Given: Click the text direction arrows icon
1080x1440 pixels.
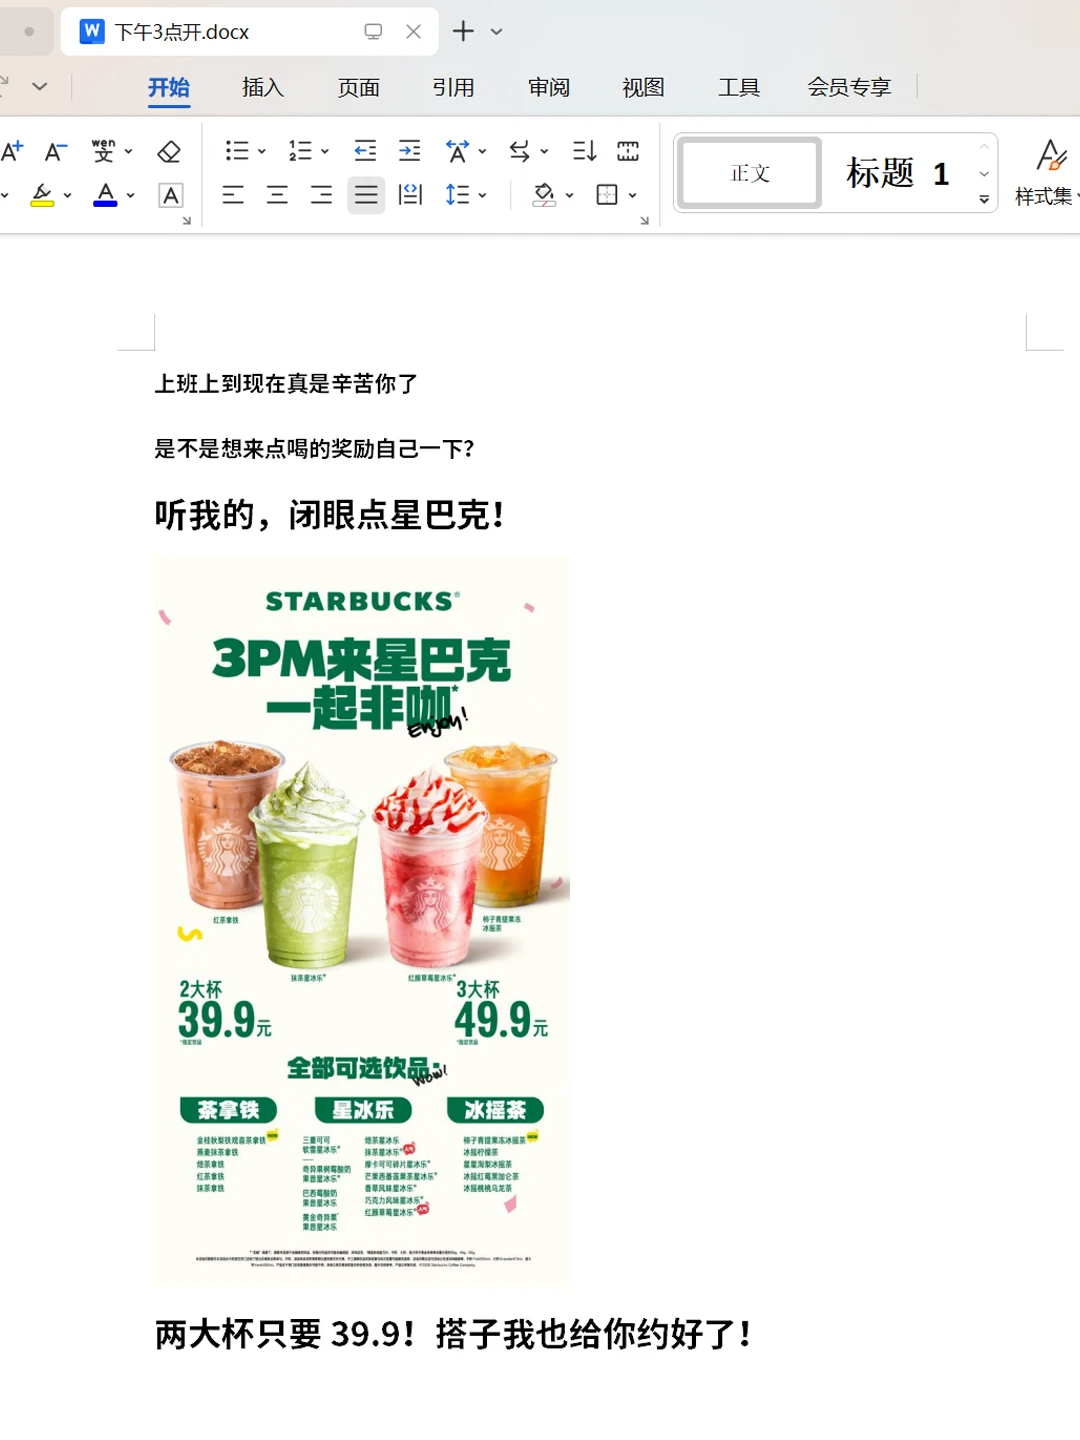Looking at the screenshot, I should click(520, 151).
